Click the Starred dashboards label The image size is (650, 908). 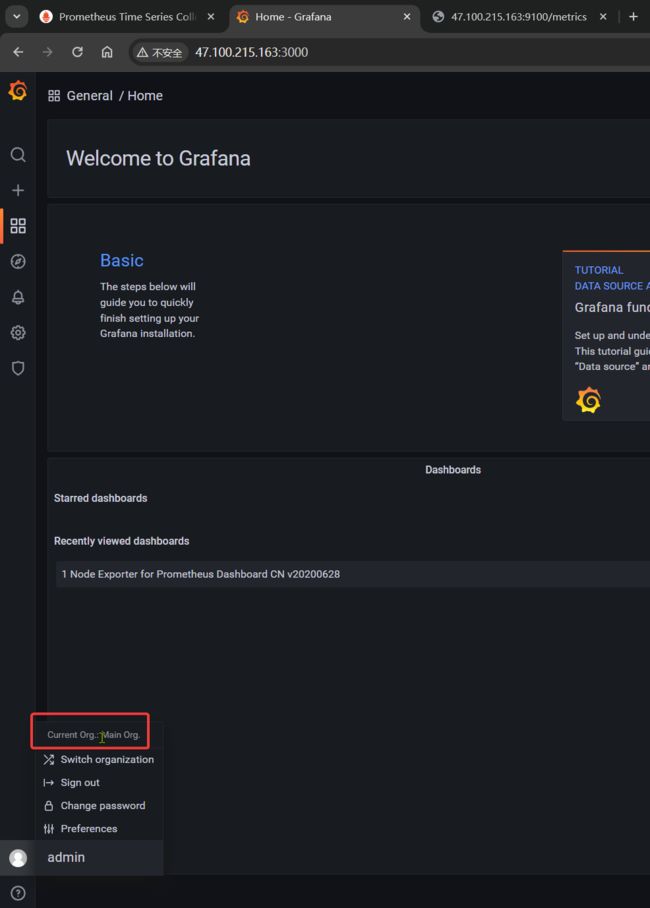point(100,498)
